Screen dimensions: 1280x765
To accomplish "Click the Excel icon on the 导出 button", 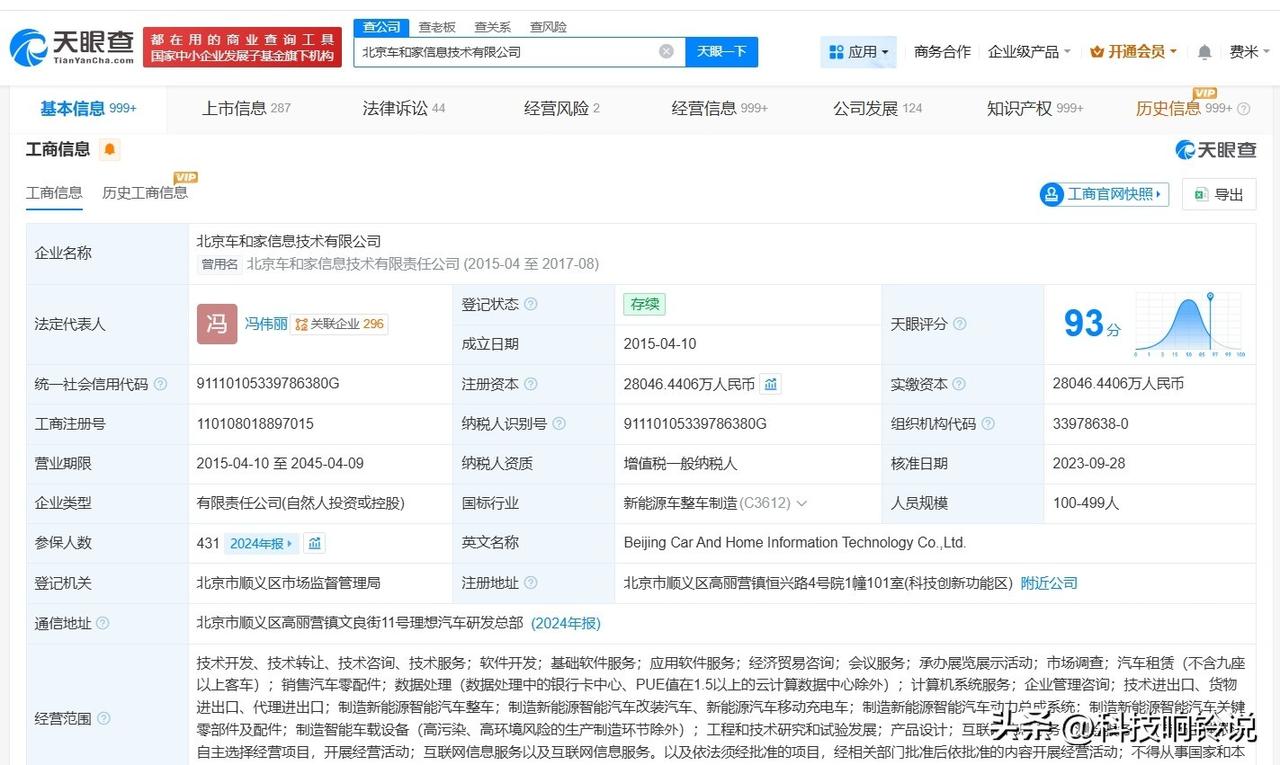I will [1199, 194].
